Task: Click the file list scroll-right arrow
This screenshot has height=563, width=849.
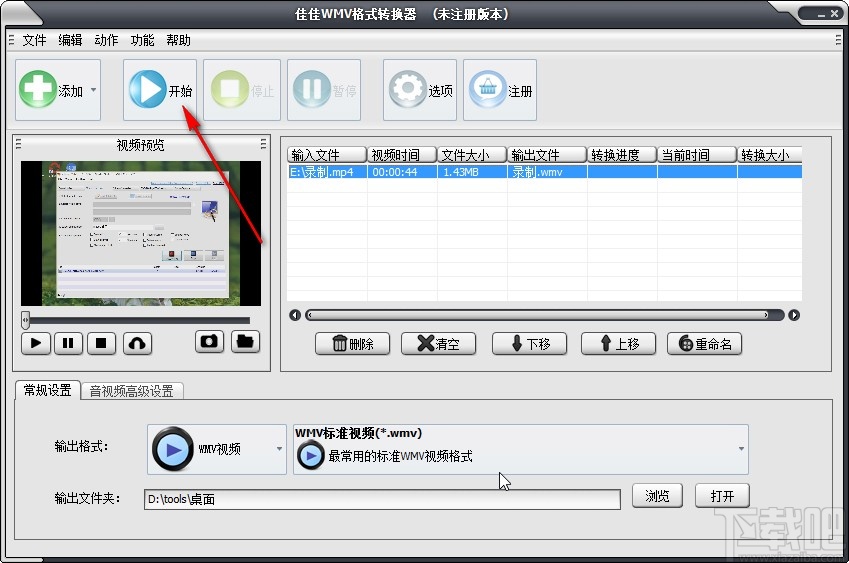Action: (x=794, y=315)
